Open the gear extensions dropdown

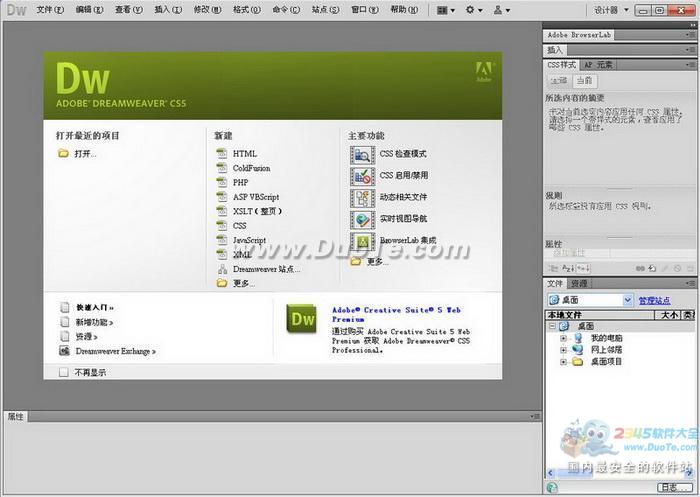coord(474,10)
